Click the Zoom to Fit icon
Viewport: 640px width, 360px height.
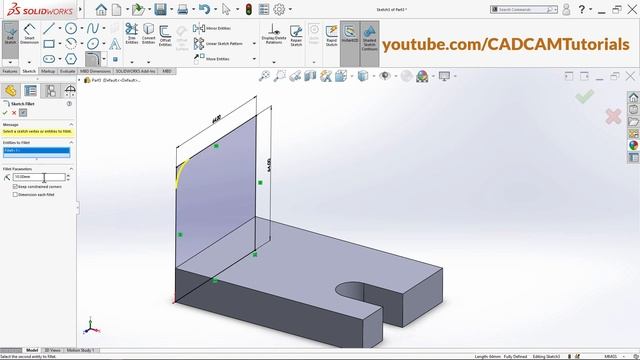pos(264,76)
